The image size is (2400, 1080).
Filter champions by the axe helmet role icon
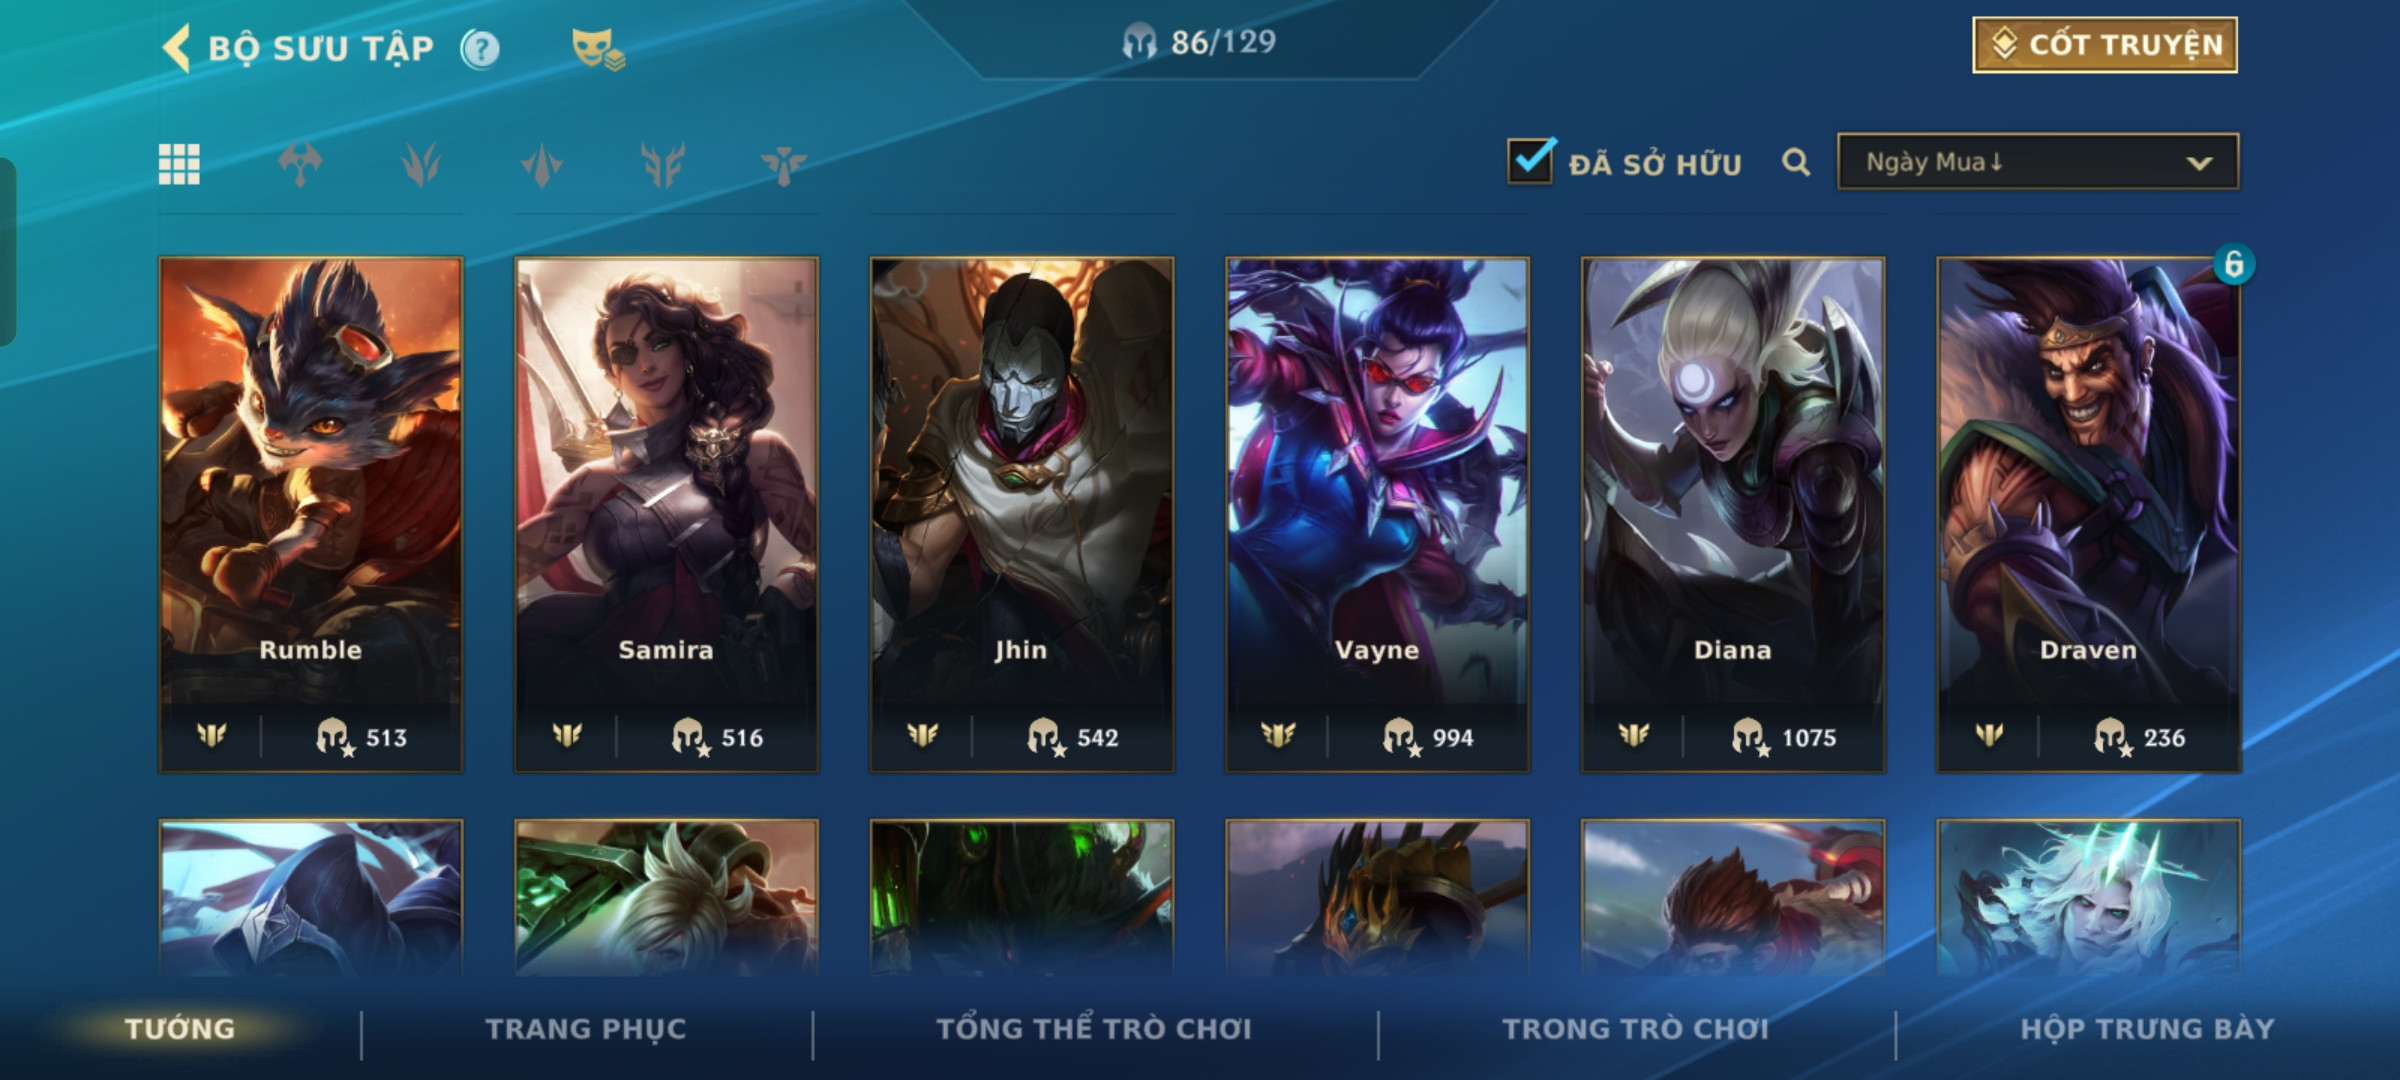coord(300,164)
